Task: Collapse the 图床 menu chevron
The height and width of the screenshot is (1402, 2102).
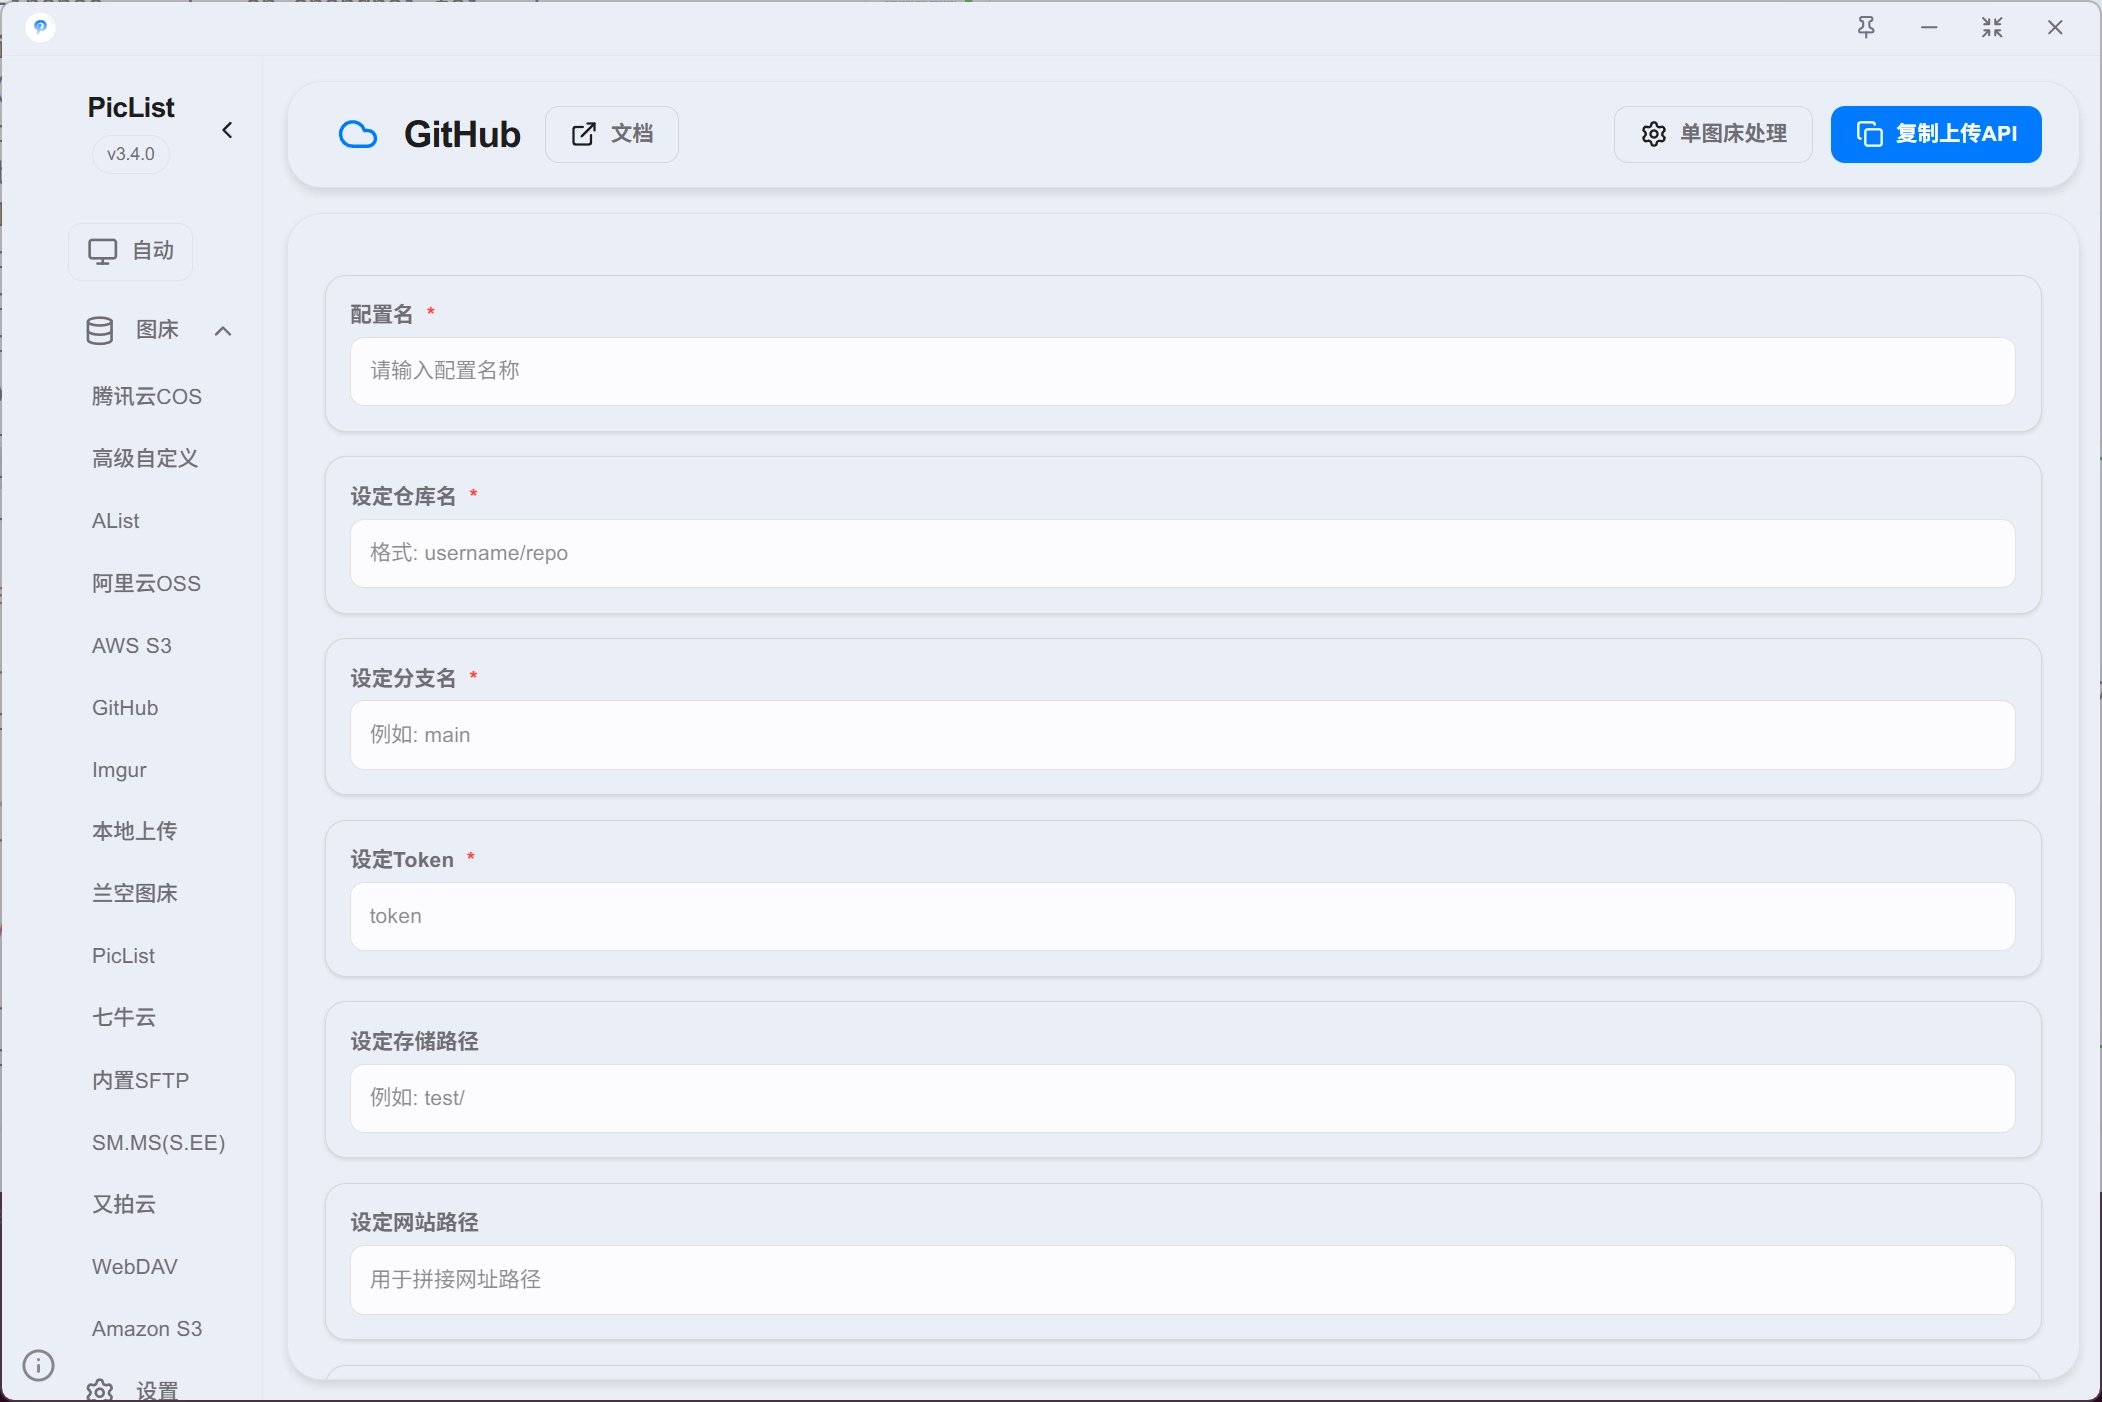Action: [223, 331]
